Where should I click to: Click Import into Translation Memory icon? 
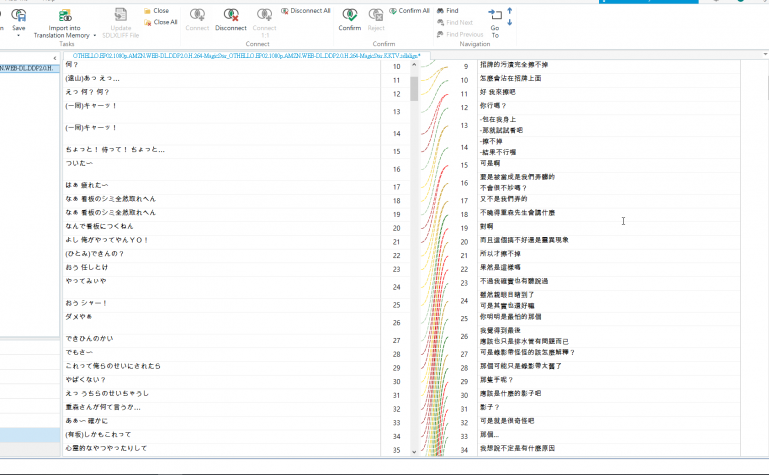(x=64, y=15)
